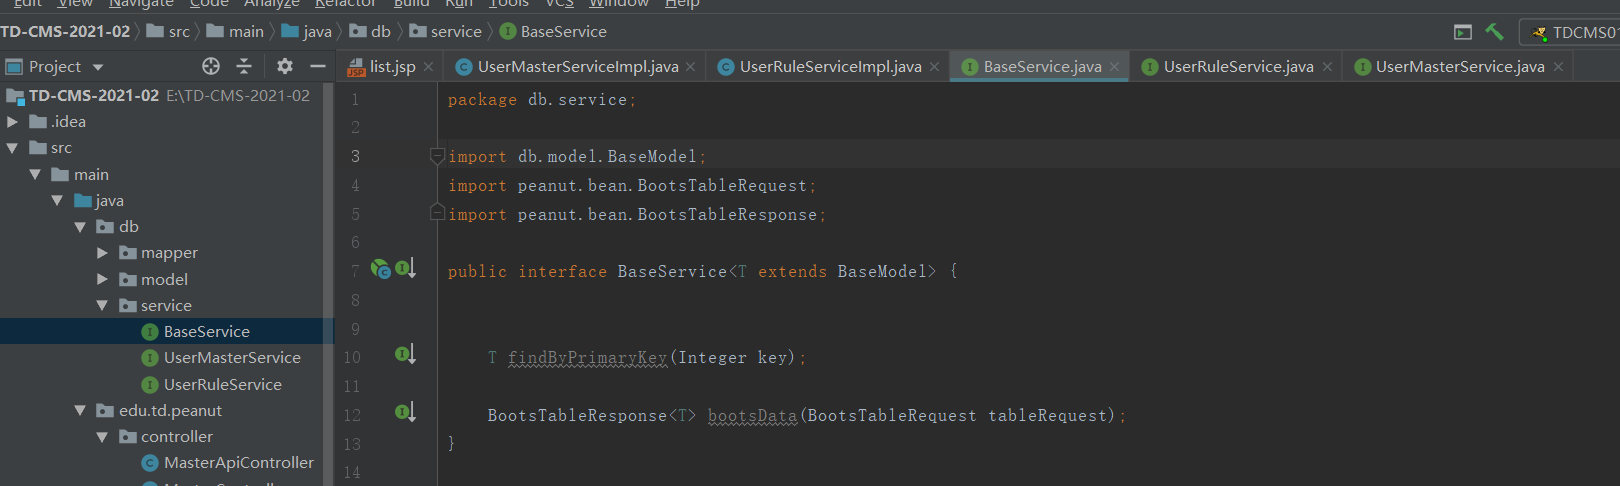Expand the mapper package
1620x486 pixels.
tap(102, 253)
